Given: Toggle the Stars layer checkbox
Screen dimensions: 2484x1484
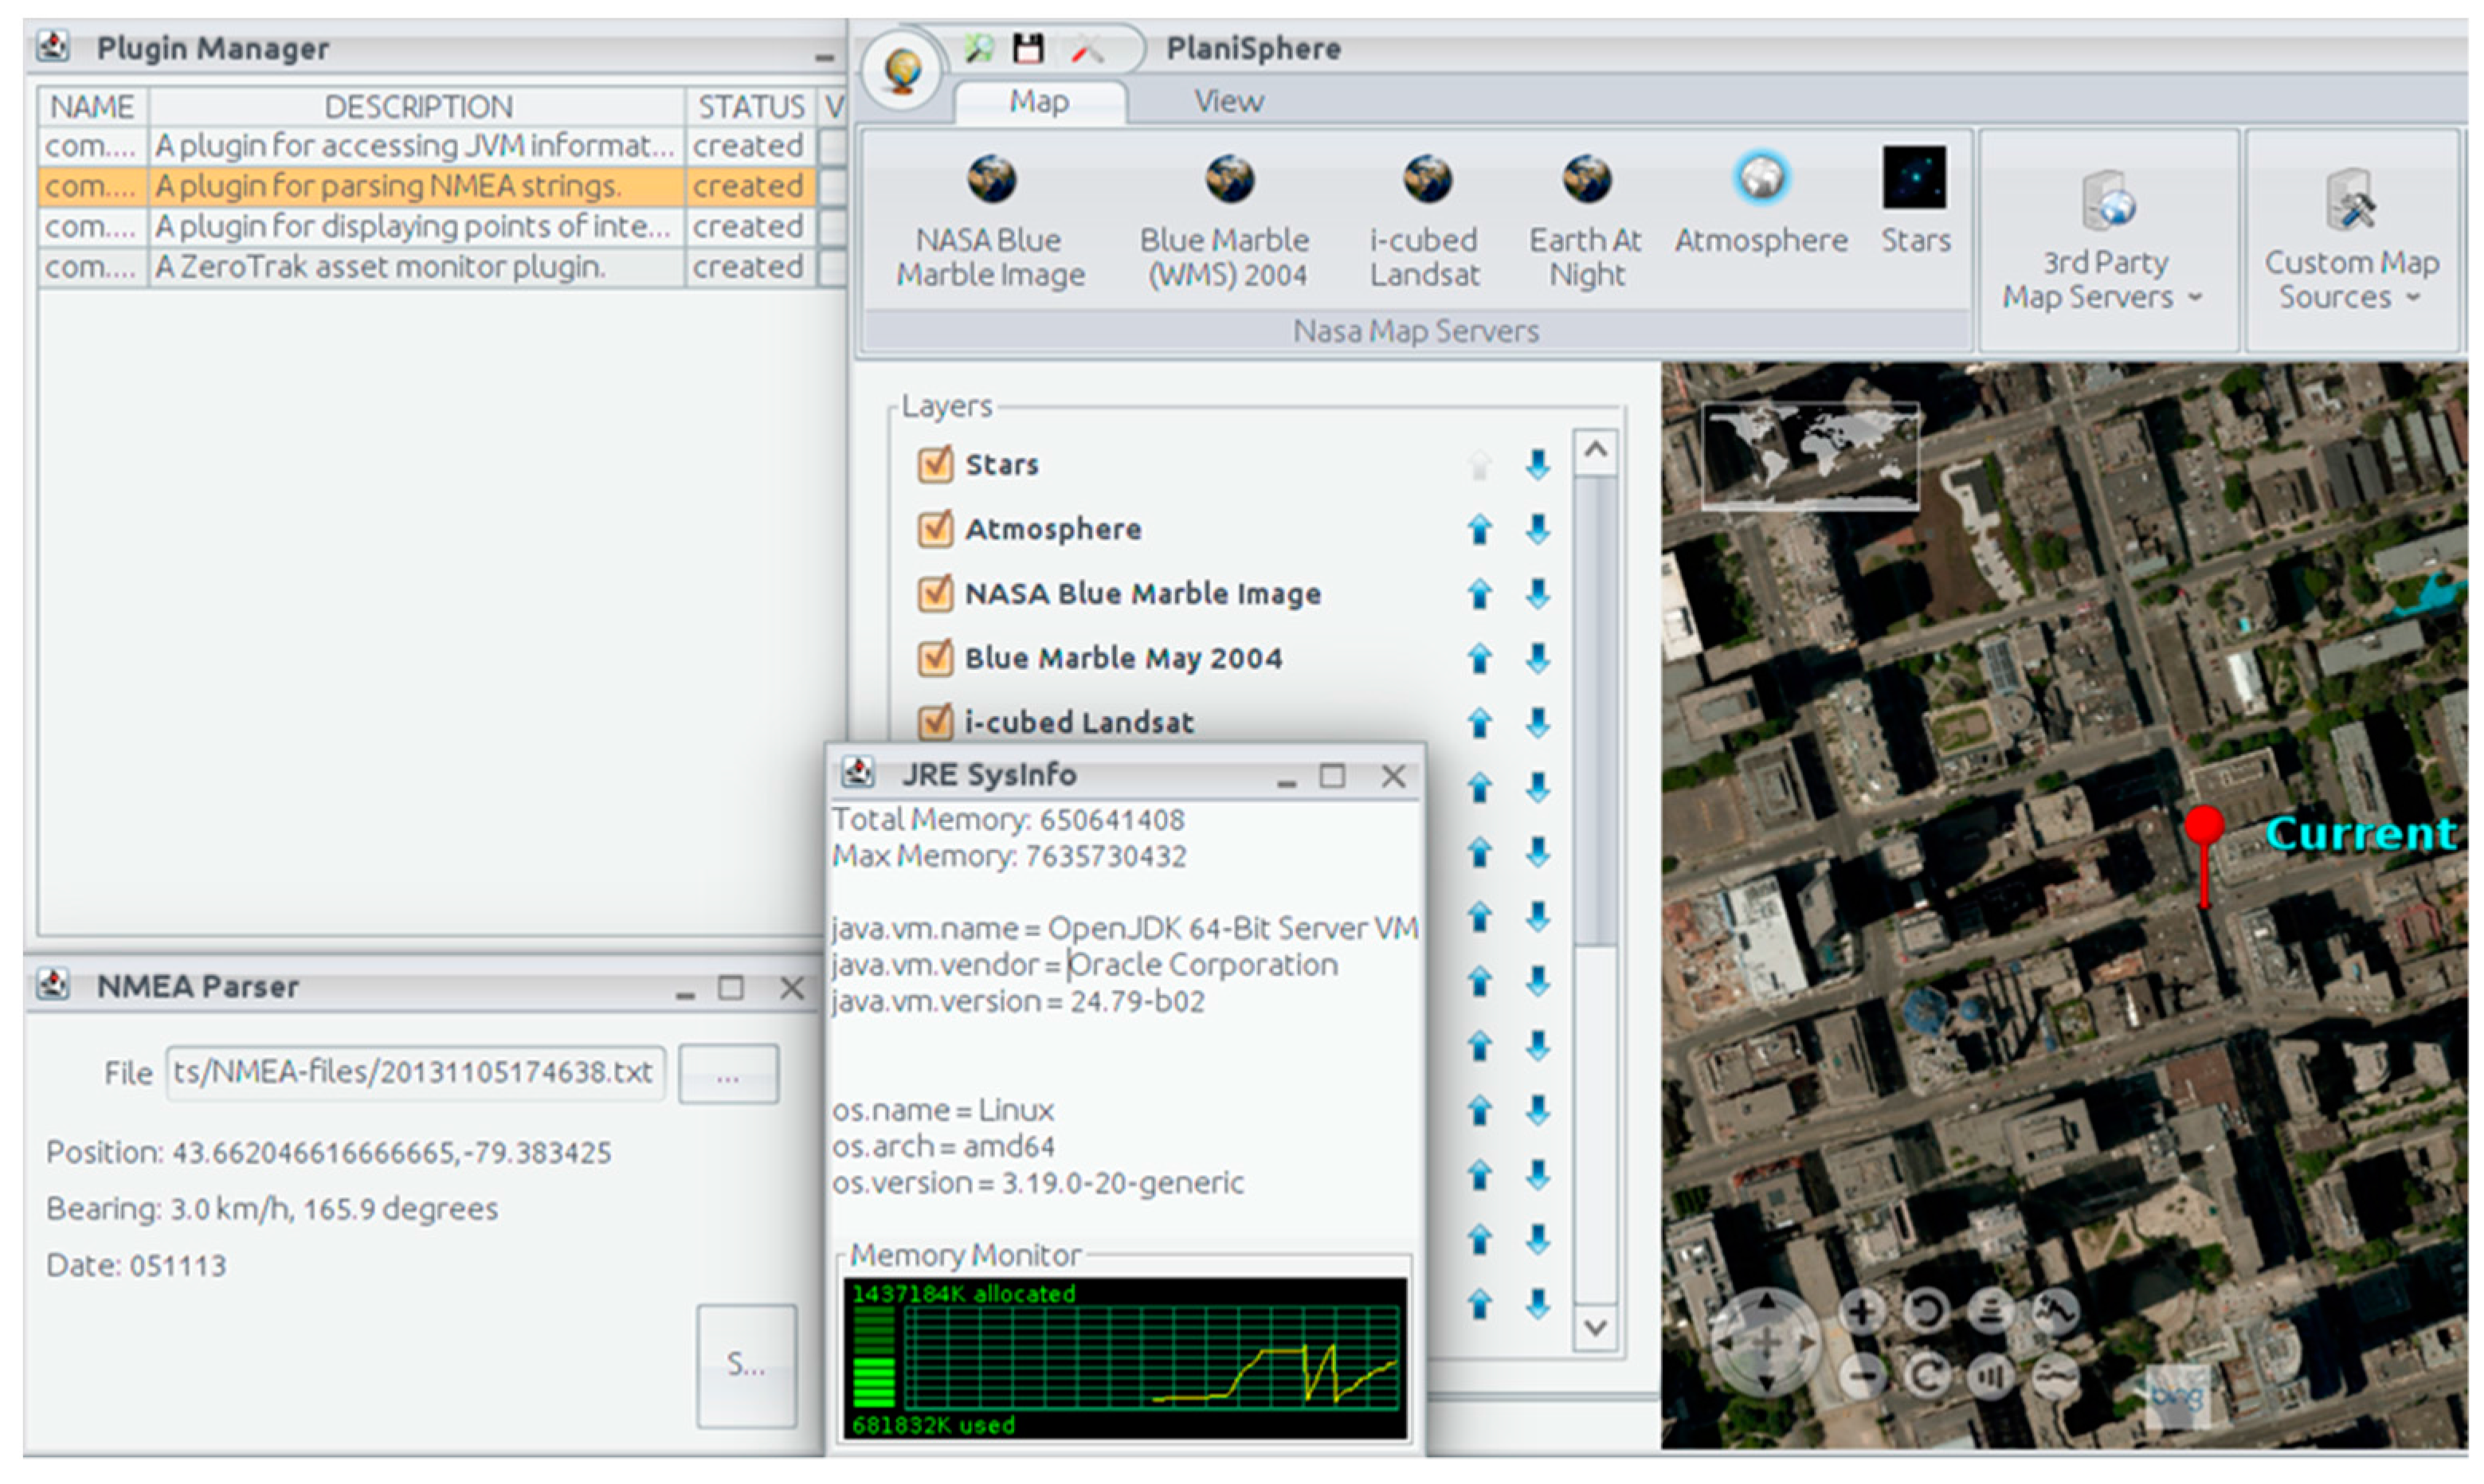Looking at the screenshot, I should pyautogui.click(x=935, y=464).
